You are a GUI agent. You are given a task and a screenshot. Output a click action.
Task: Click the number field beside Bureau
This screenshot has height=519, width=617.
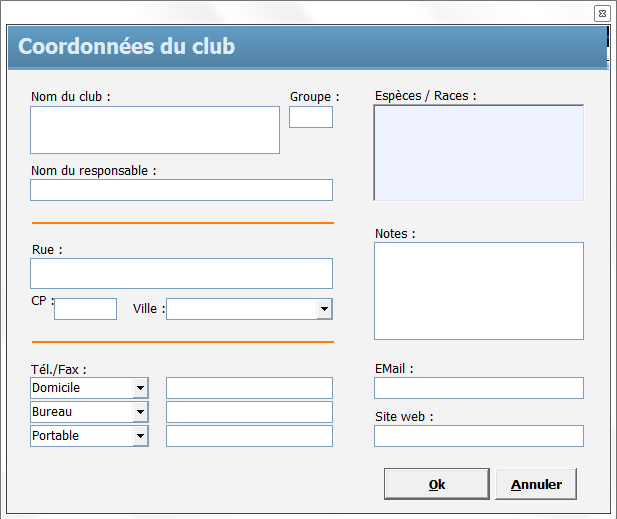[x=249, y=412]
